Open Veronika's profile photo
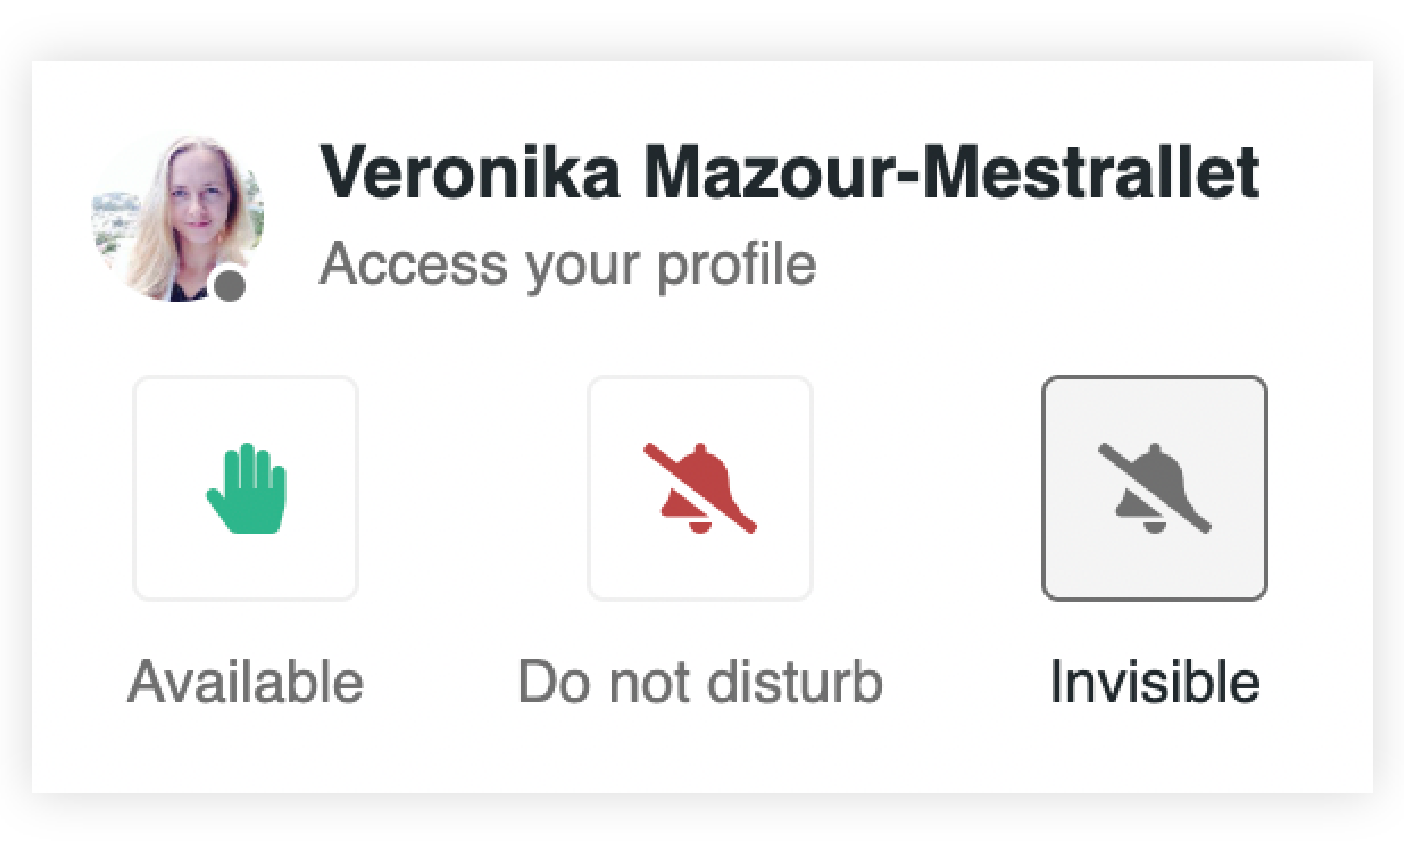This screenshot has height=852, width=1404. pos(178,219)
